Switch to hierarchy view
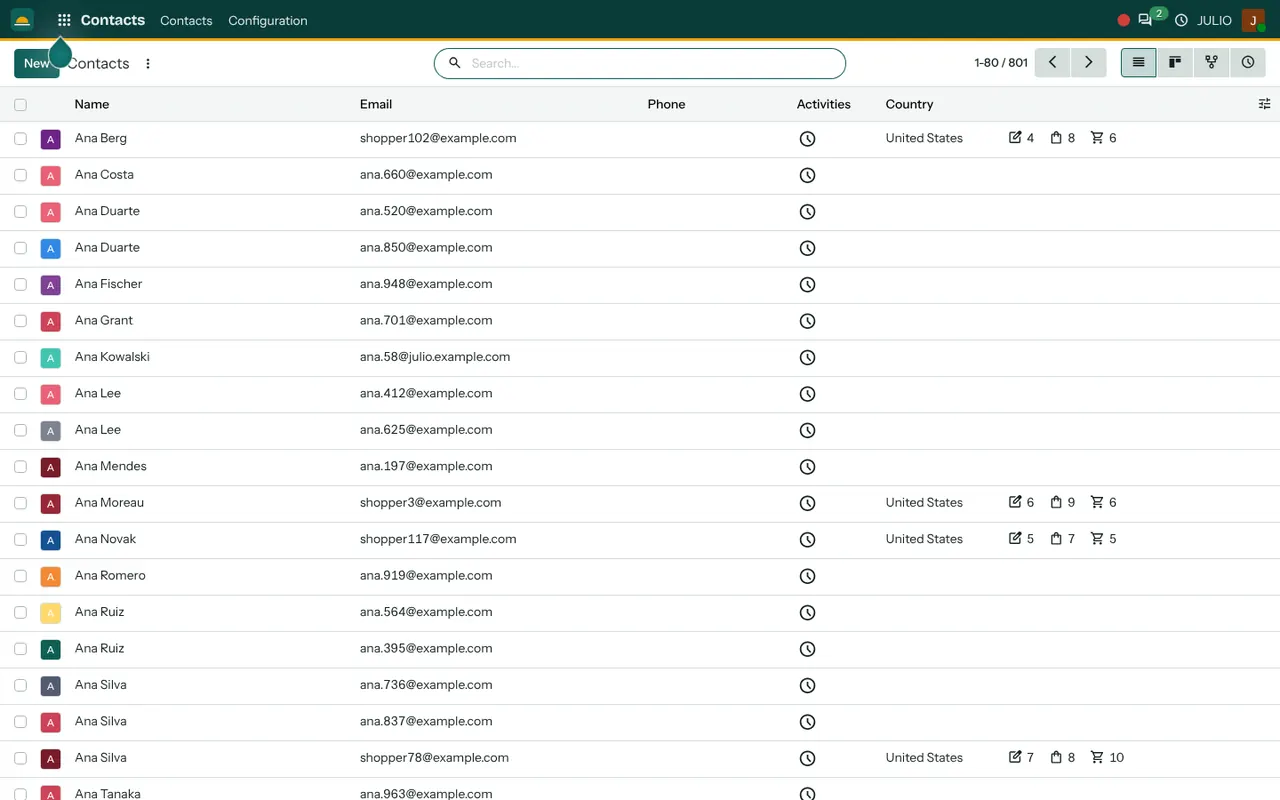 pyautogui.click(x=1211, y=62)
